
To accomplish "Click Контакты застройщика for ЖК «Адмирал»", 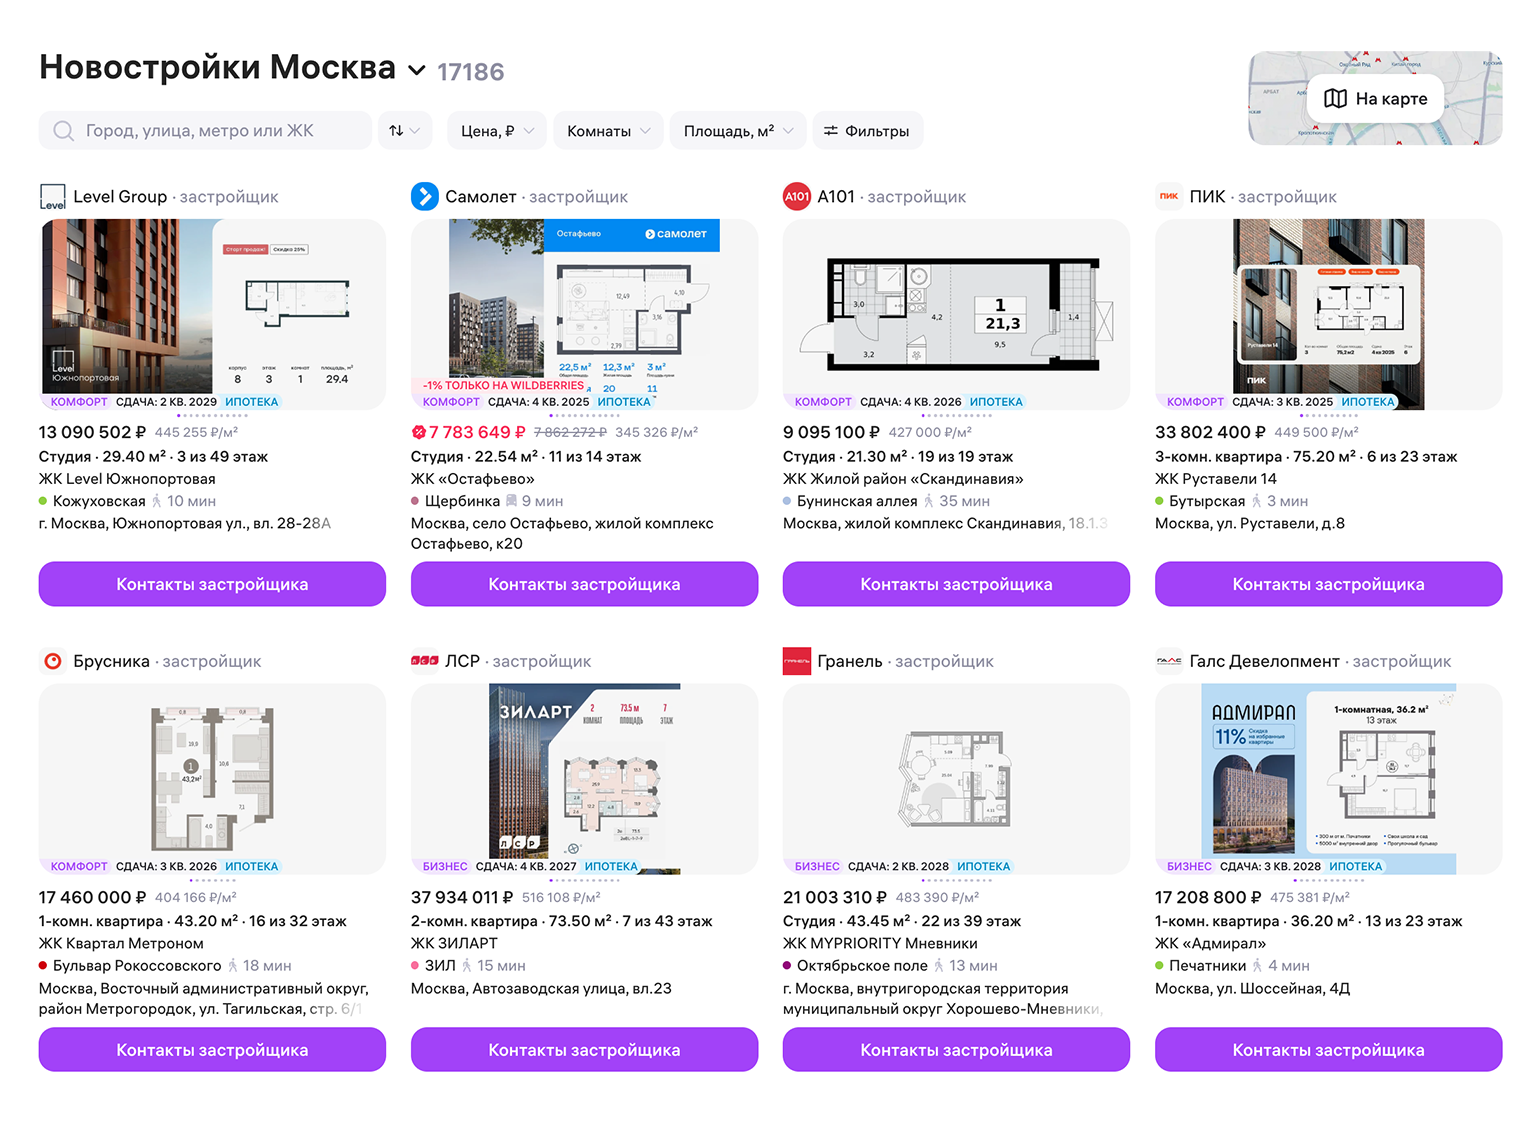I will coord(1328,1050).
